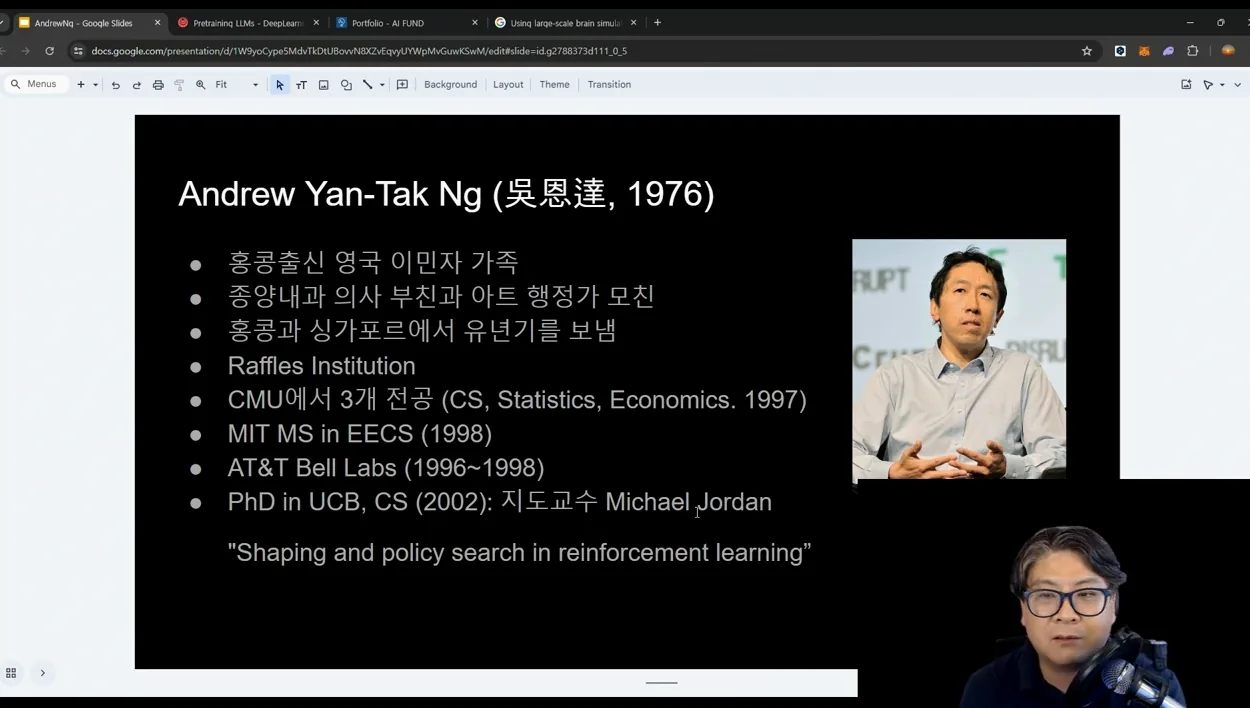Select Andrew Ng's photo on slide

point(959,360)
